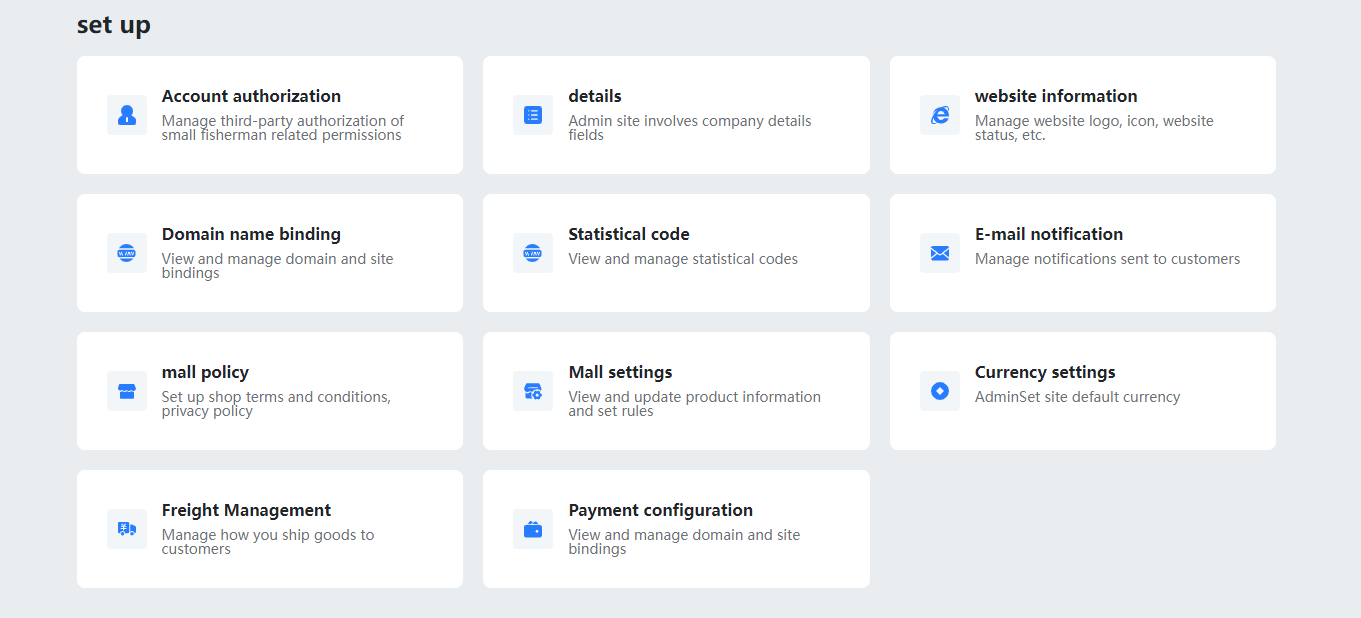This screenshot has width=1361, height=618.
Task: Click the Freight Management truck icon
Action: tap(127, 529)
